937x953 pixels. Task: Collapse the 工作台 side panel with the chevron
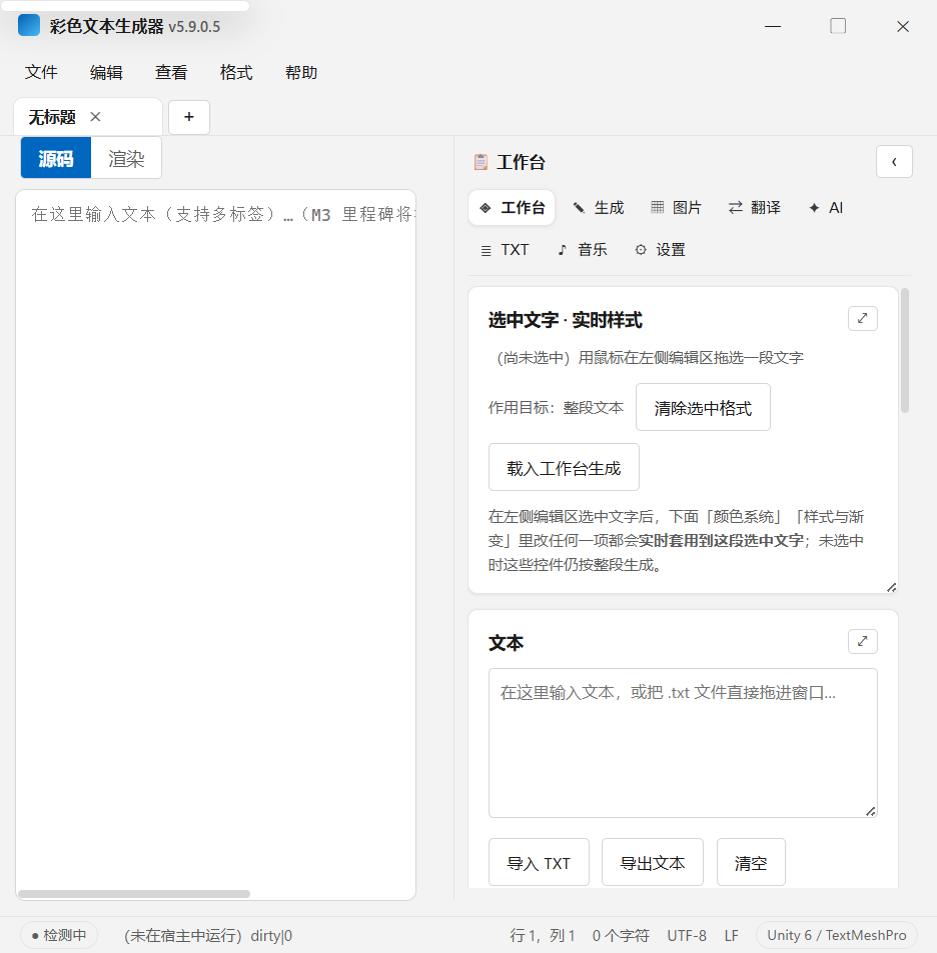point(894,162)
